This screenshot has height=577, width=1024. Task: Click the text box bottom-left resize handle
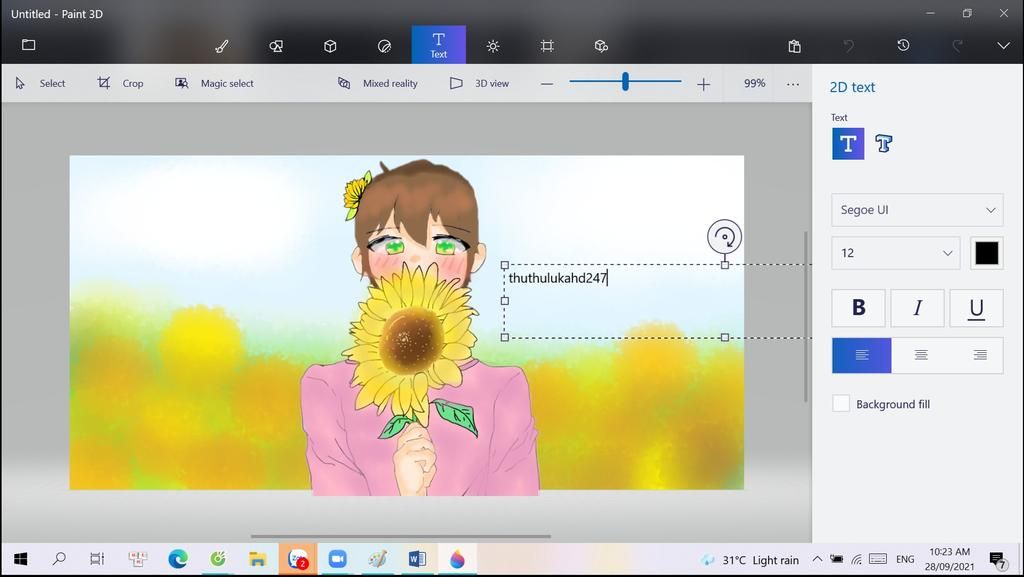click(x=504, y=337)
